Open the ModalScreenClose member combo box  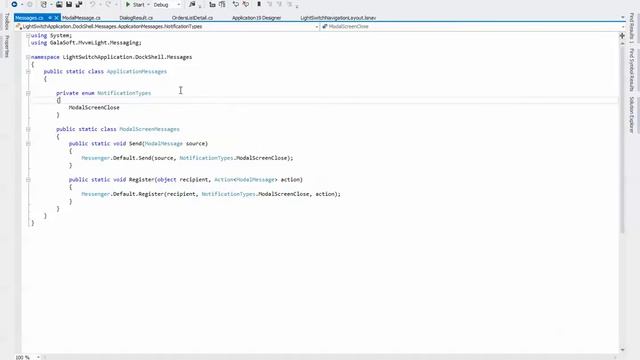point(473,27)
